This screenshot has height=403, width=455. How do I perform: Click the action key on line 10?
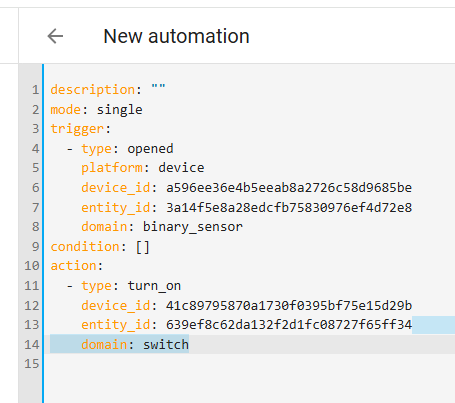point(73,266)
